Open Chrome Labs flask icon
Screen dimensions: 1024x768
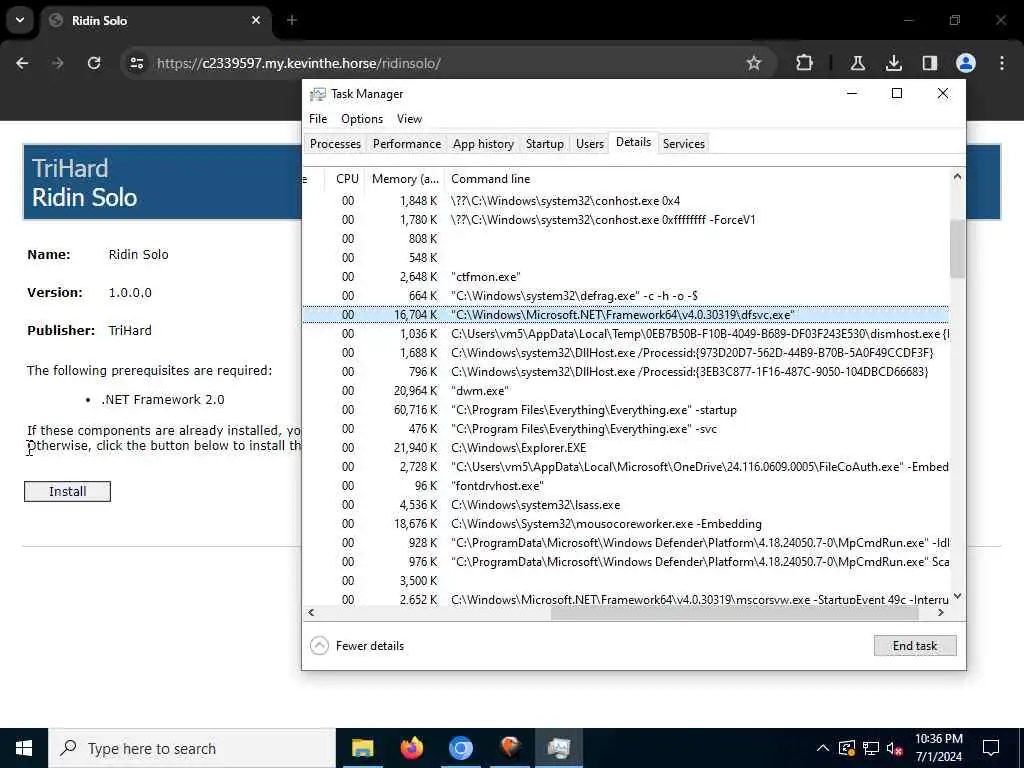(x=857, y=63)
